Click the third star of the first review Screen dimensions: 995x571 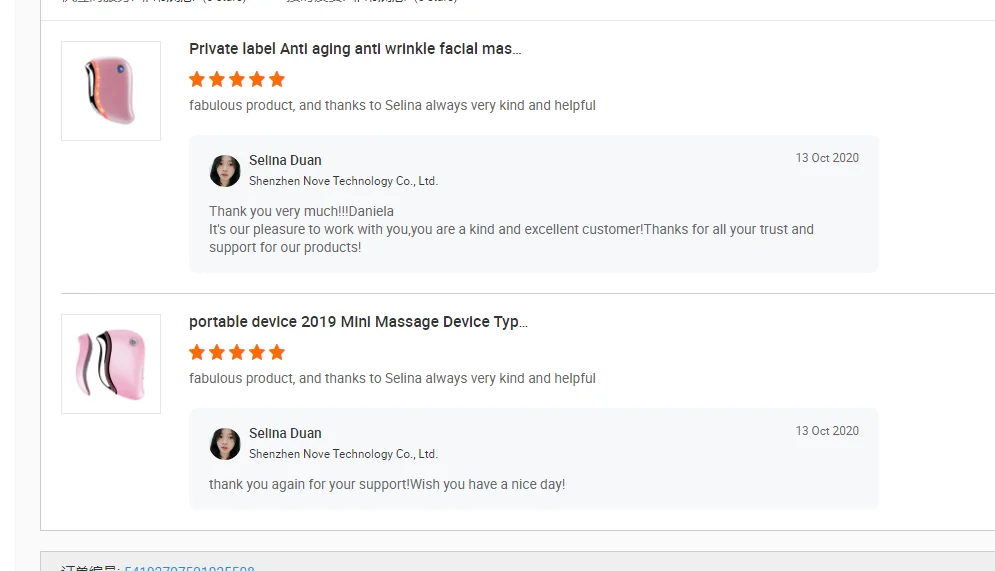[237, 79]
